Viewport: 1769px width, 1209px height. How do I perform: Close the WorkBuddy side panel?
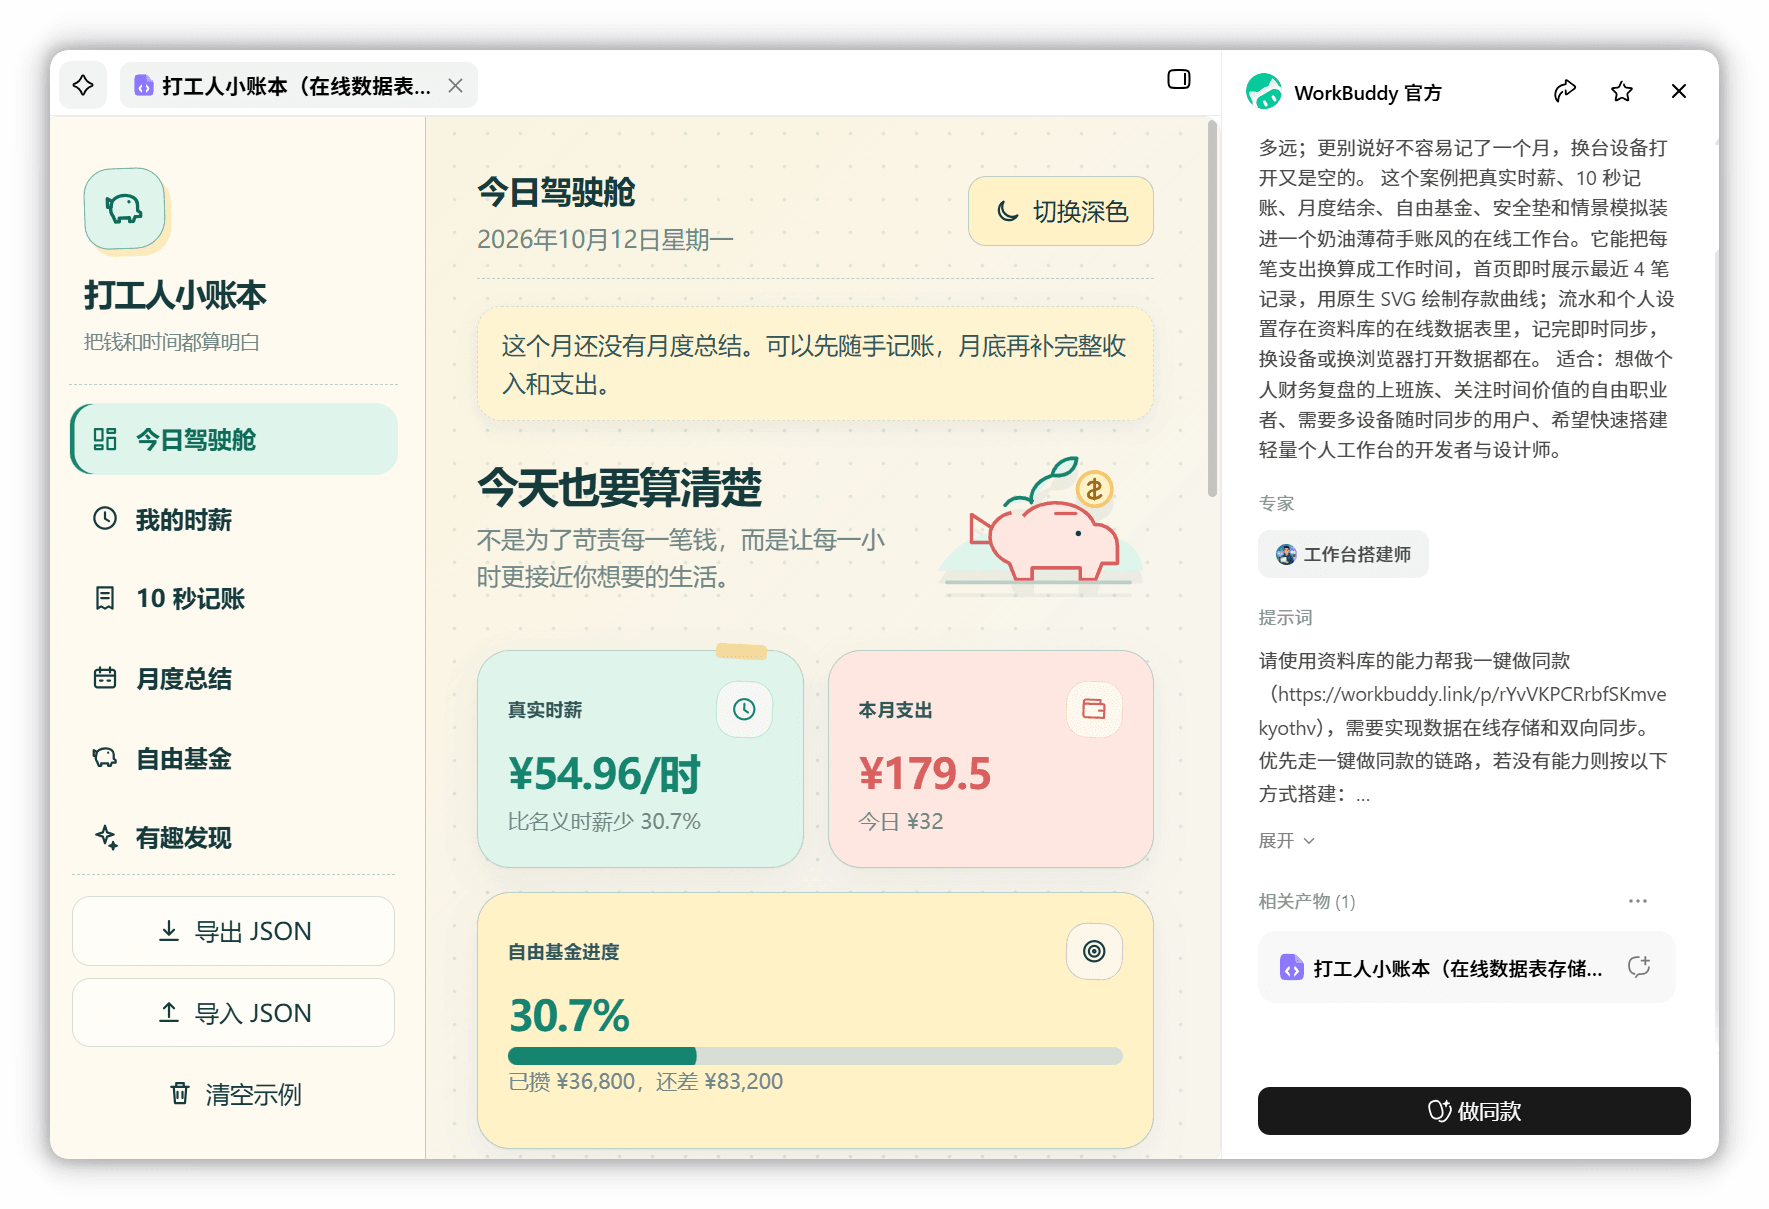tap(1679, 92)
